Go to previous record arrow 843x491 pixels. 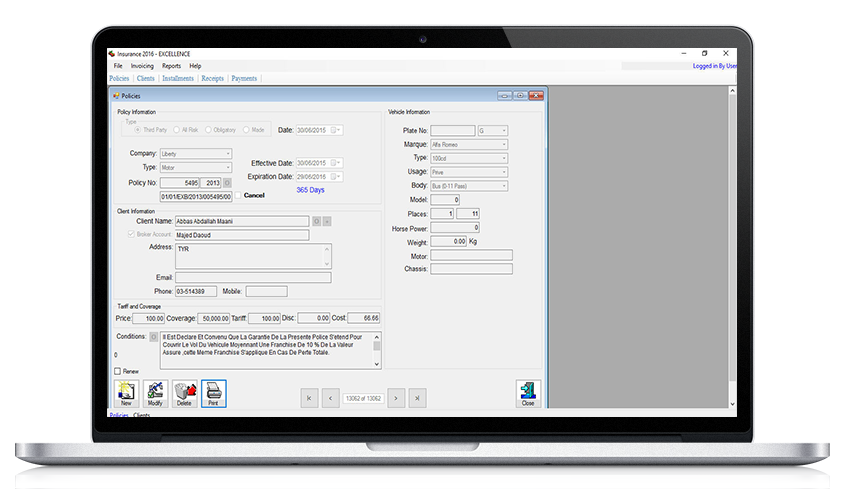(x=331, y=398)
